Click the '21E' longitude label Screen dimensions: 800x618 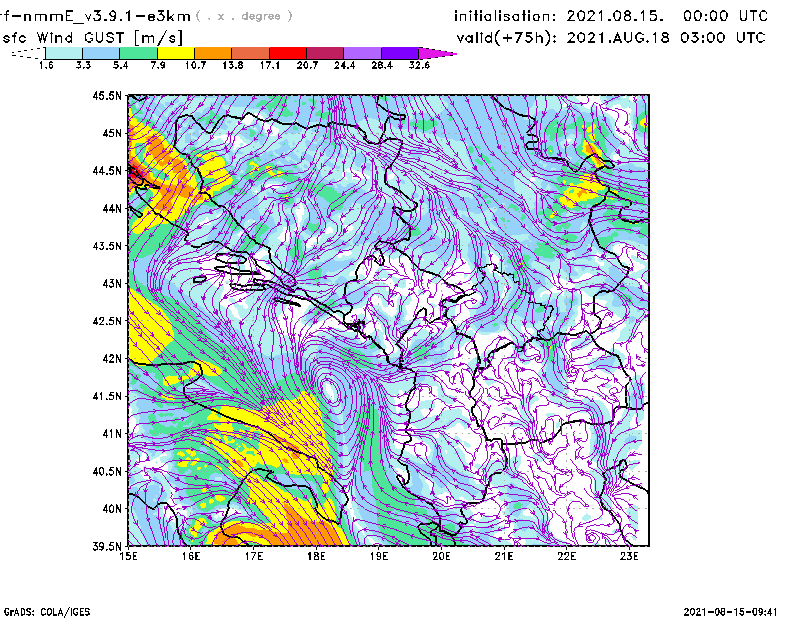(x=504, y=556)
